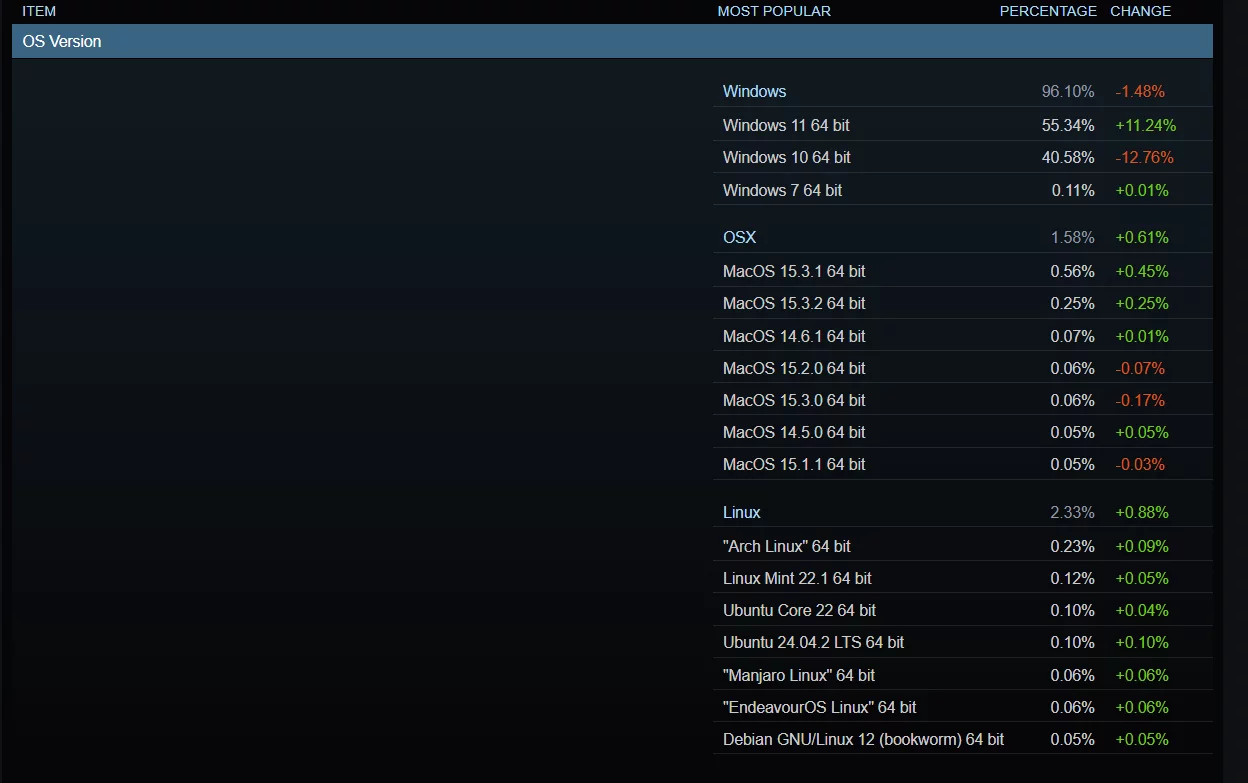The width and height of the screenshot is (1248, 783).
Task: Select the Ubuntu Core 22 64 bit row
Action: [963, 610]
